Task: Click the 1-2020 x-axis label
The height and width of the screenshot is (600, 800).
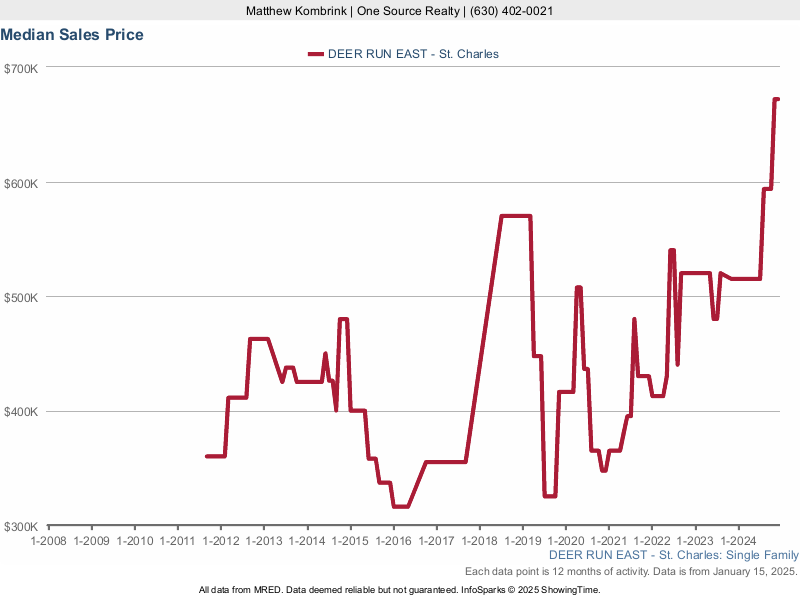Action: tap(566, 541)
